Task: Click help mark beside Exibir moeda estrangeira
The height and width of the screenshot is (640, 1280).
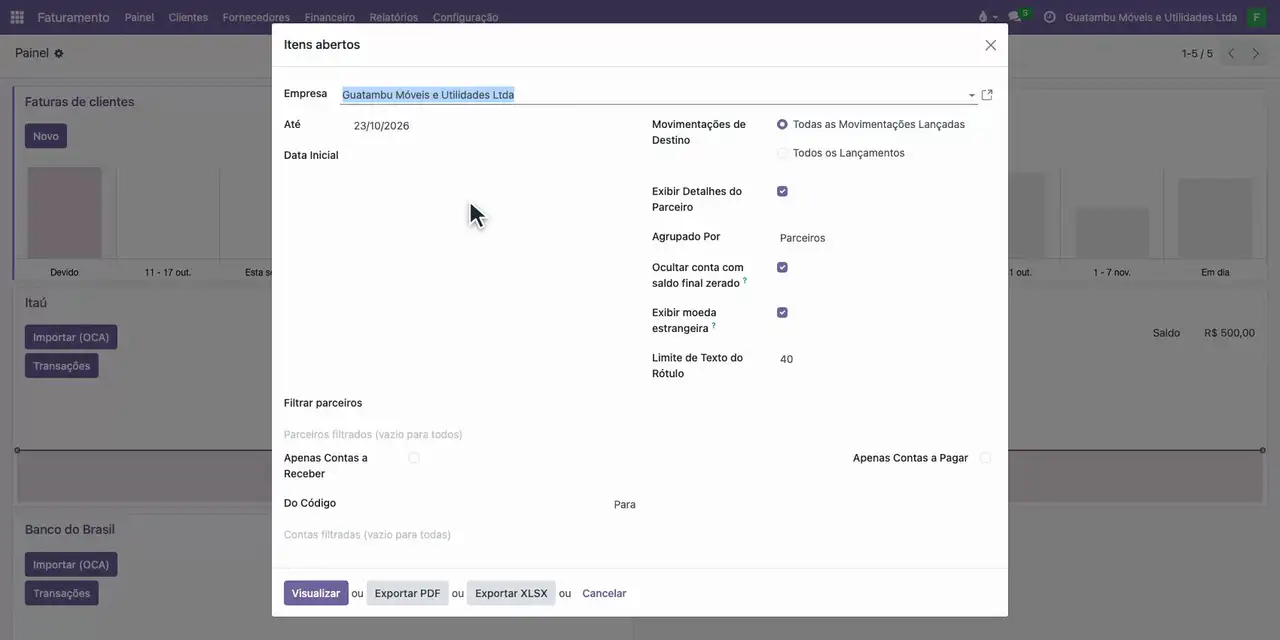Action: (713, 326)
